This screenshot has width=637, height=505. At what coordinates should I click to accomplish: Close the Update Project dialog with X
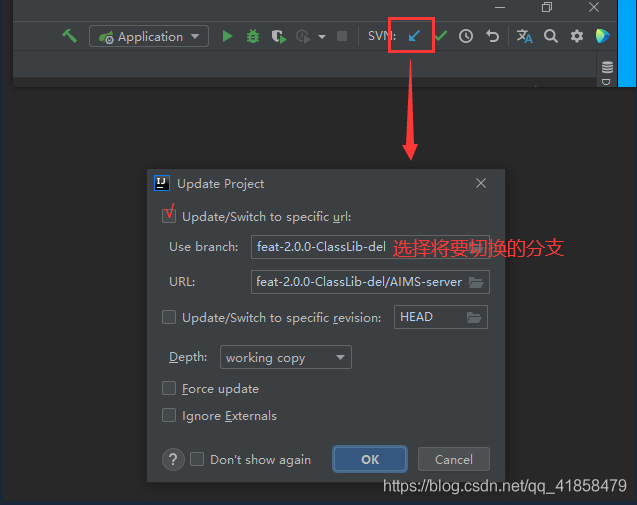pyautogui.click(x=481, y=183)
